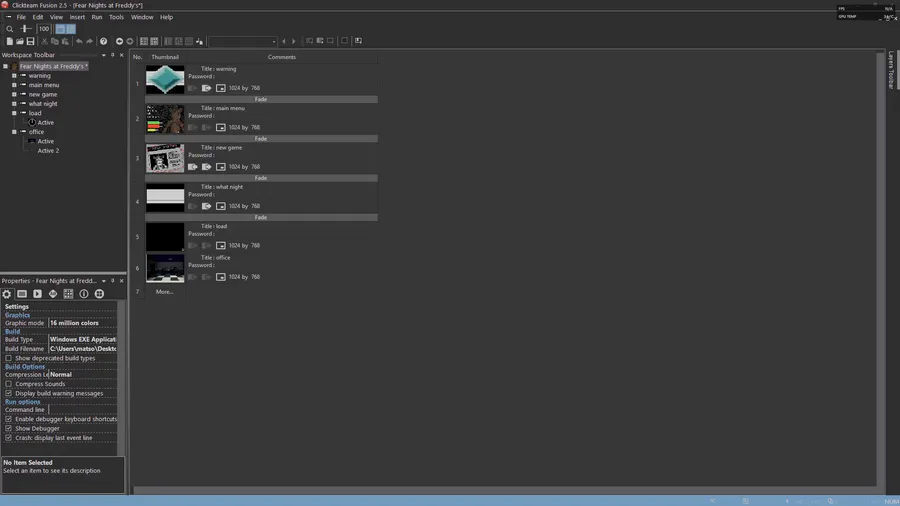Image resolution: width=900 pixels, height=506 pixels.
Task: Open the Insert menu
Action: coord(77,17)
